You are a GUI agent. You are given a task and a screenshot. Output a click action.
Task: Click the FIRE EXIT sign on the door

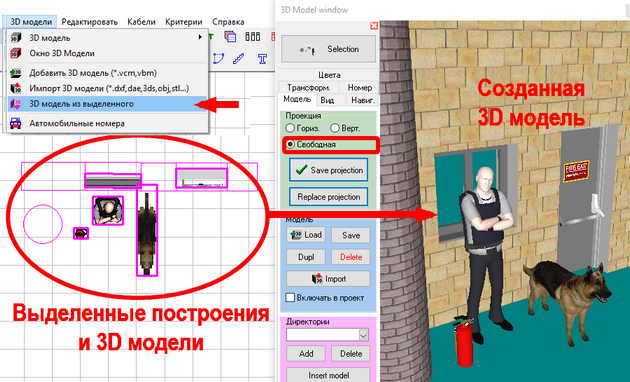coord(576,171)
